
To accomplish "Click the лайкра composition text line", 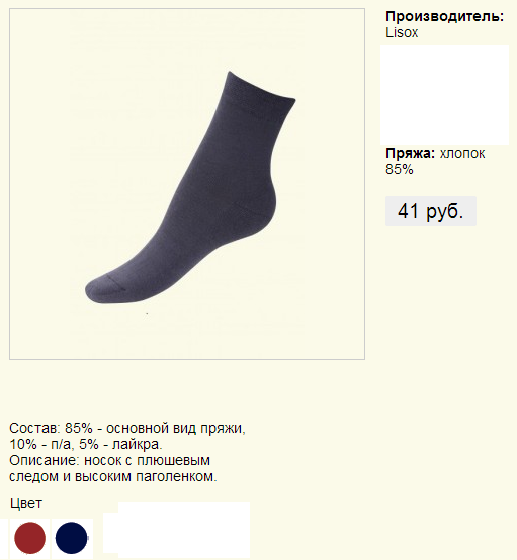I will (x=86, y=445).
